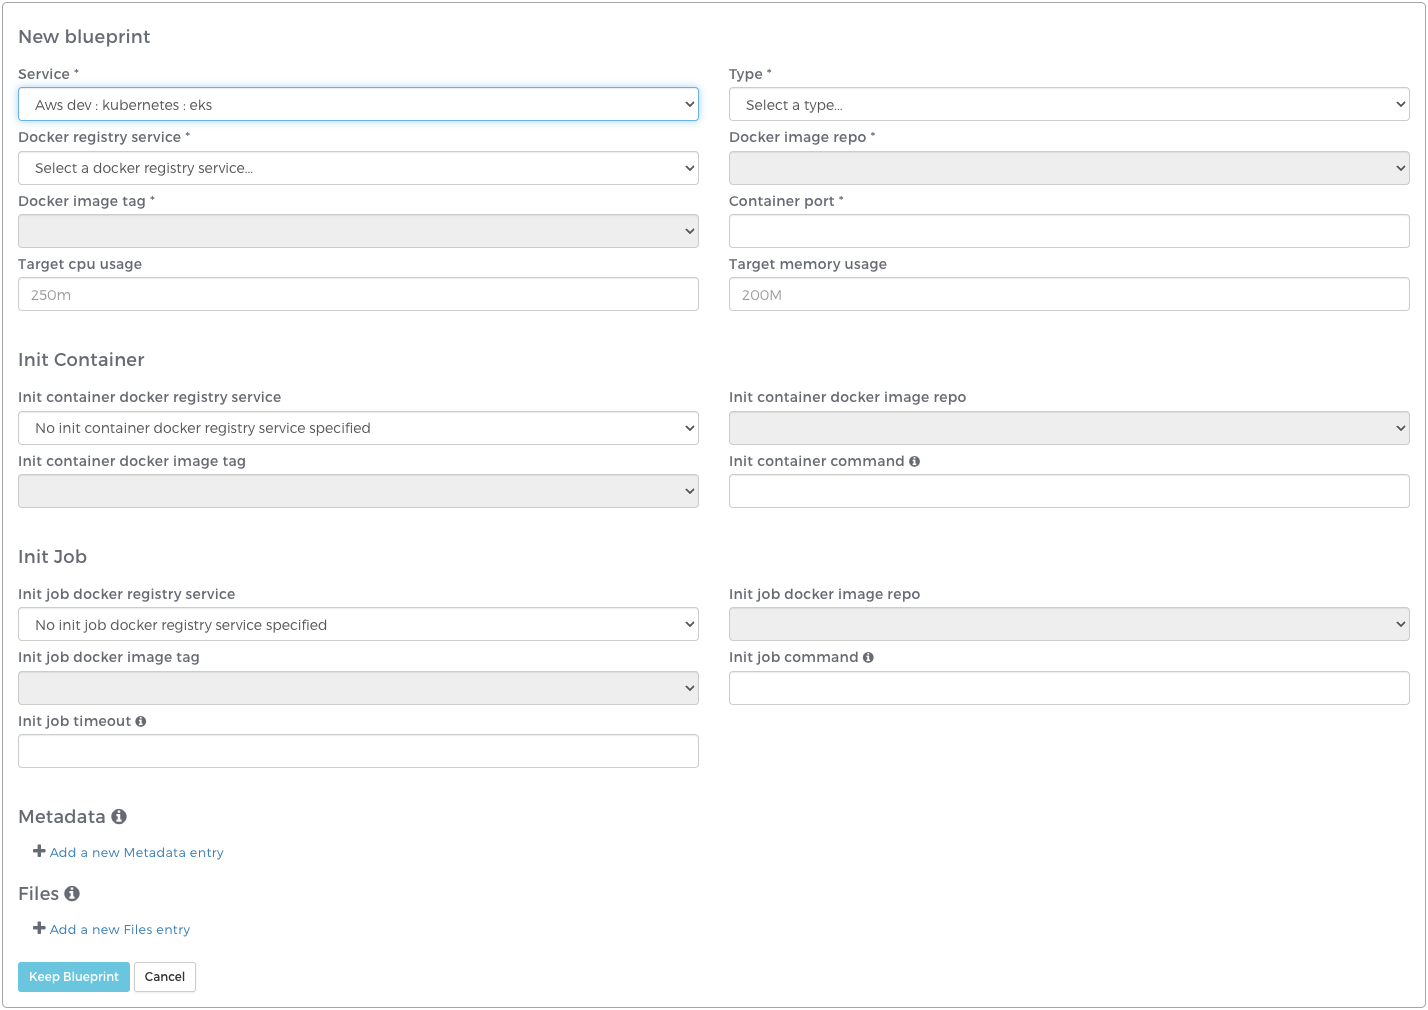Expand Docker registry service dropdown
This screenshot has width=1428, height=1010.
pyautogui.click(x=358, y=168)
